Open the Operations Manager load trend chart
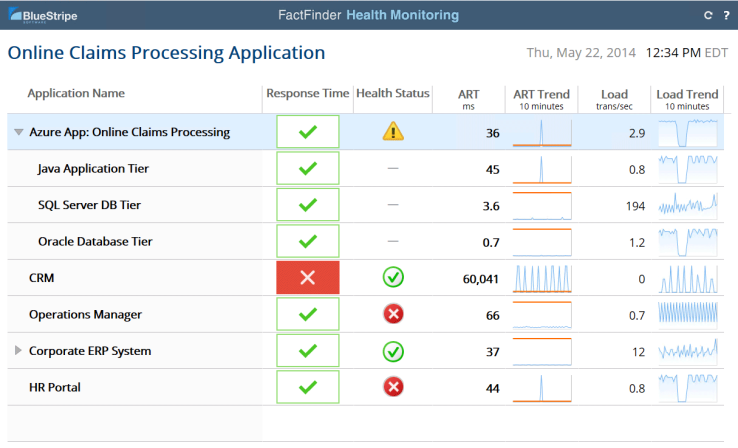738x448 pixels. 687,314
